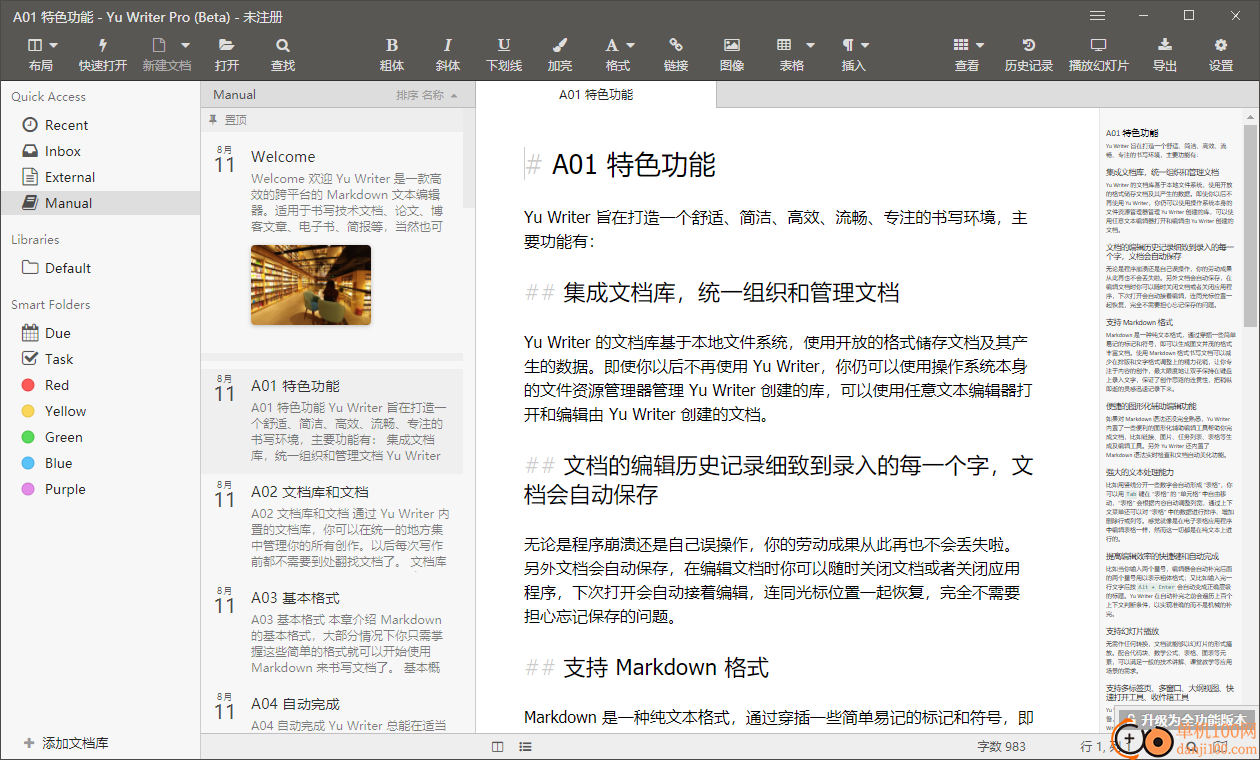This screenshot has height=760, width=1260.
Task: Open the hamburger menu in title bar
Action: 1097,15
